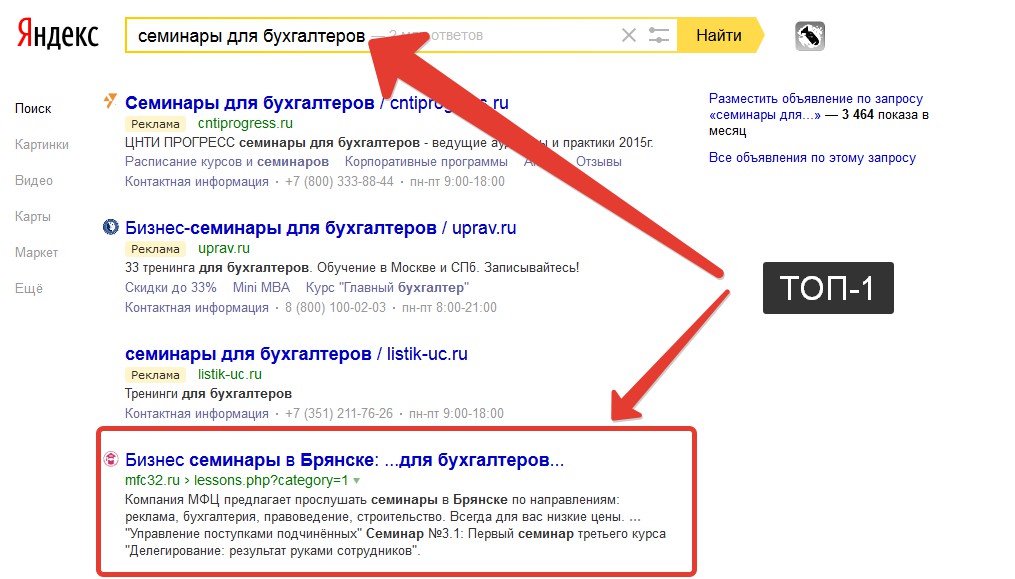Open Отзывы sitelink of cntiprogress ad
The width and height of the screenshot is (1015, 579).
(599, 162)
